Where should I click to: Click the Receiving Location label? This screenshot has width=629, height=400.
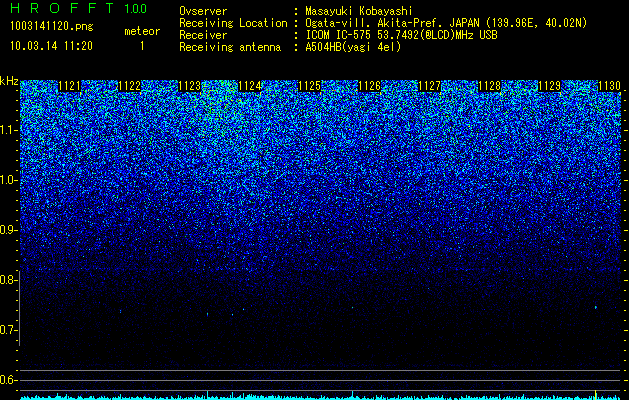coord(233,23)
